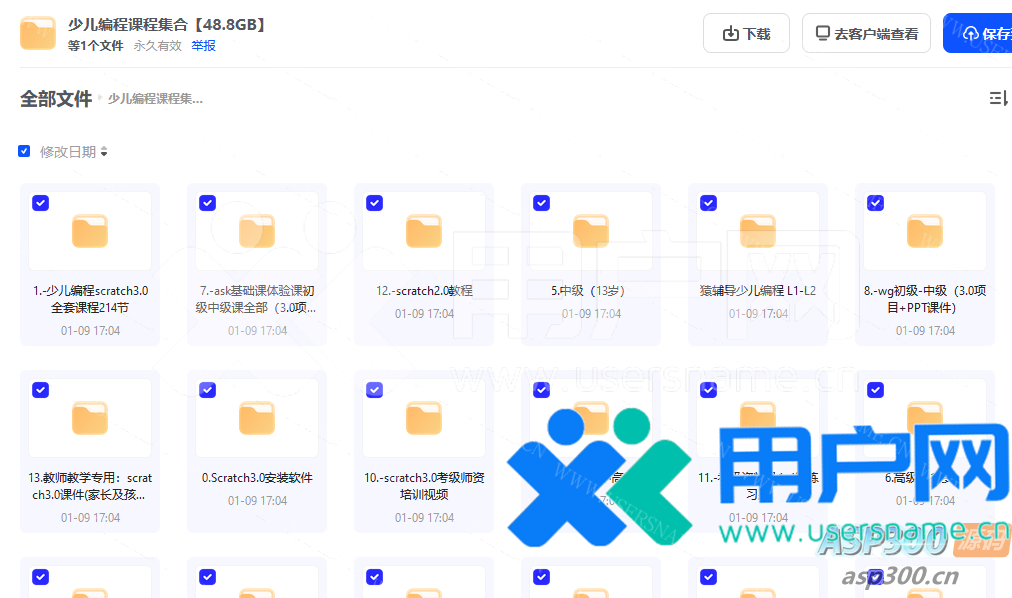The width and height of the screenshot is (1012, 598).
Task: Uncheck the 8.-wg初级-中级 folder checkbox
Action: click(876, 203)
